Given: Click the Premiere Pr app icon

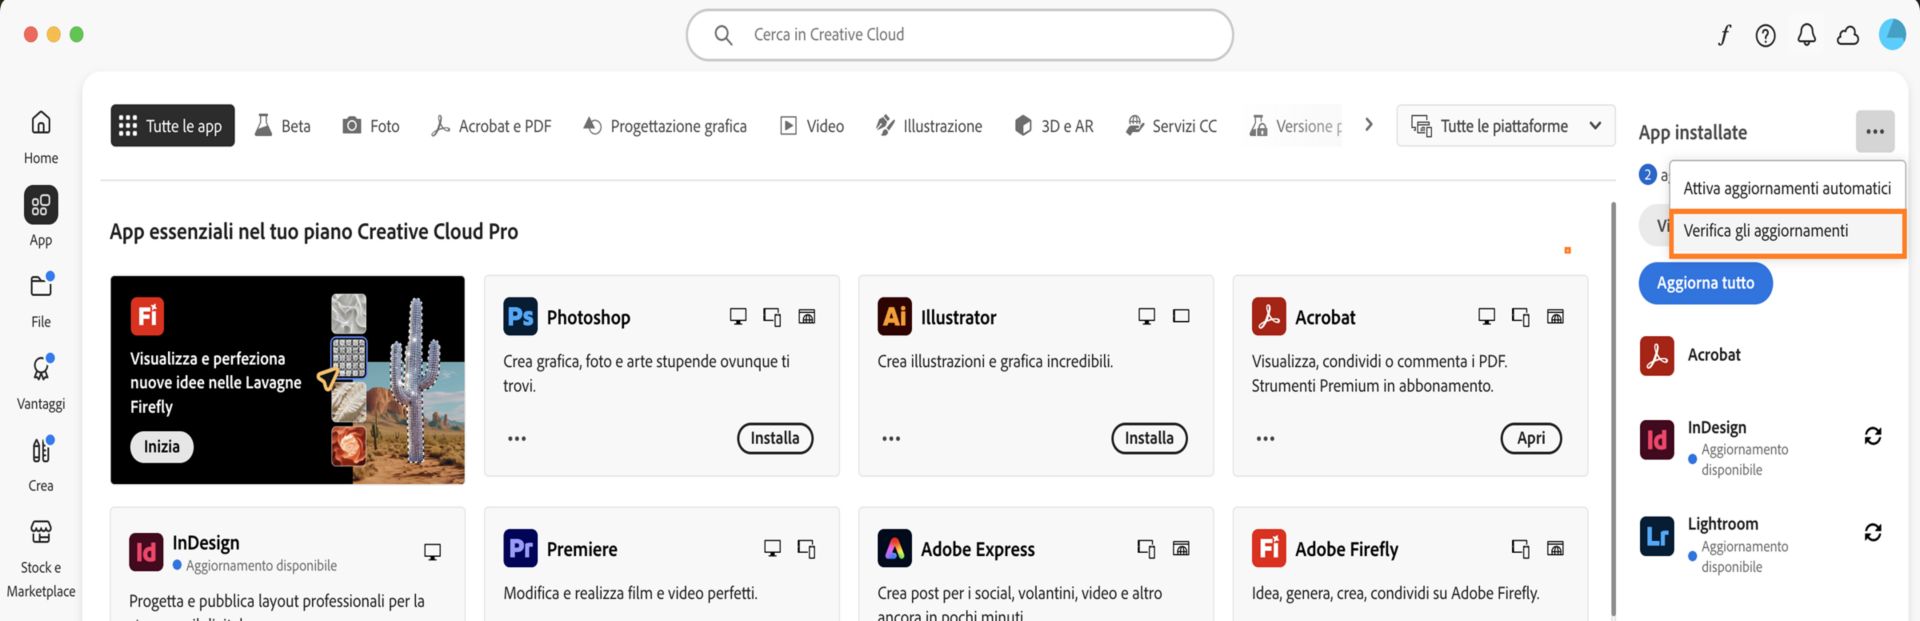Looking at the screenshot, I should (x=520, y=549).
